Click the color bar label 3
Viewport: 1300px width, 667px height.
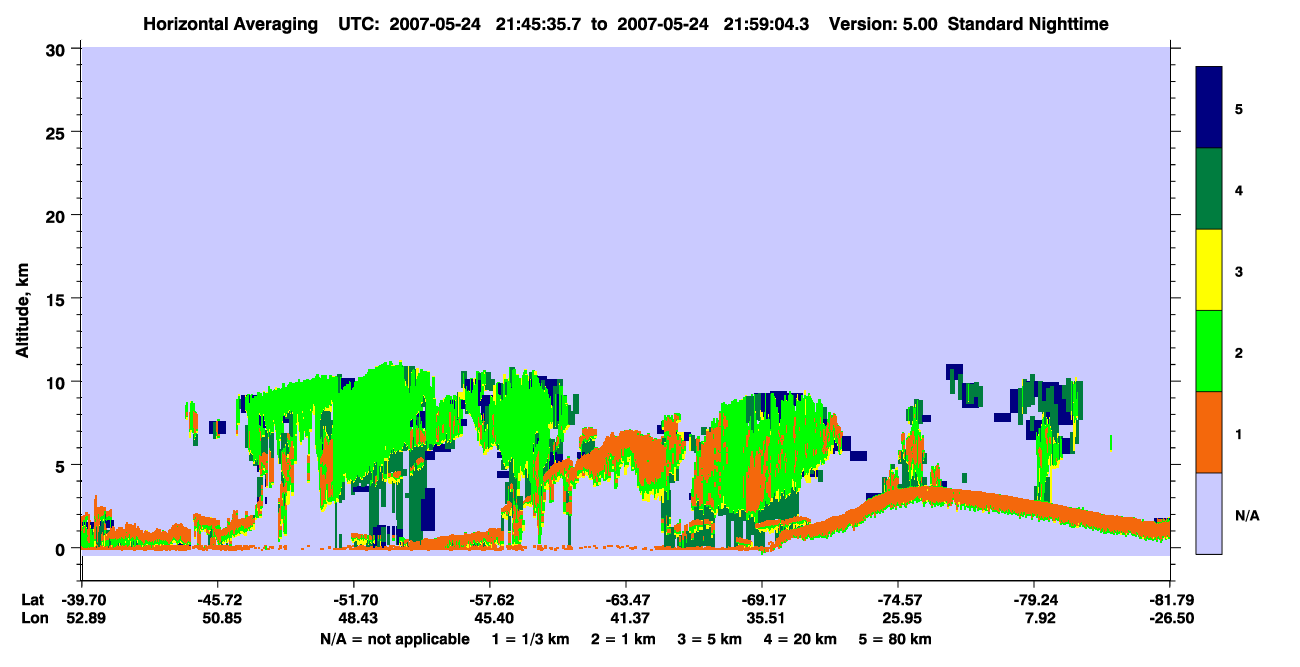(1239, 272)
